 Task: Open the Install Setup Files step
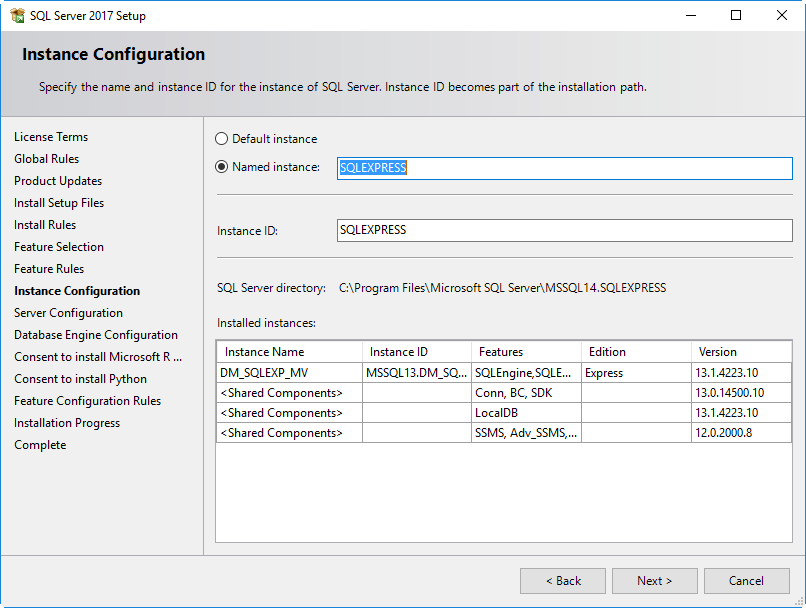[x=59, y=203]
